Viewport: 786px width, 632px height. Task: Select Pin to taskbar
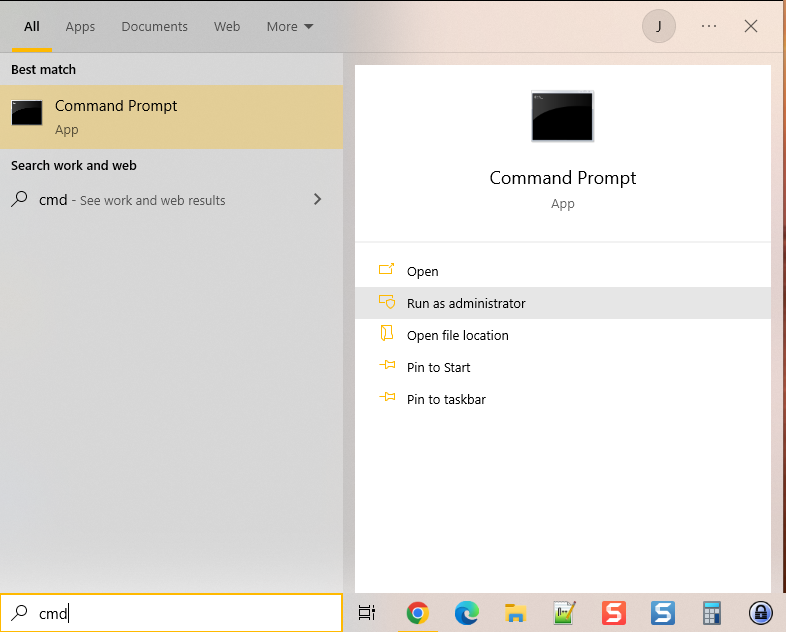pos(562,399)
